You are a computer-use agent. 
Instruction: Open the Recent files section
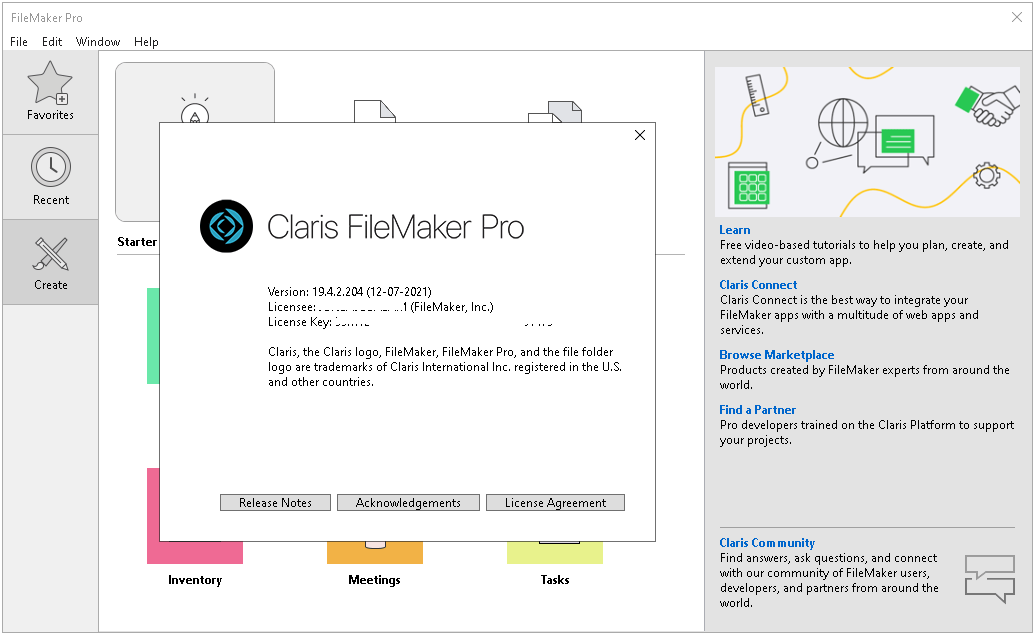(x=50, y=177)
